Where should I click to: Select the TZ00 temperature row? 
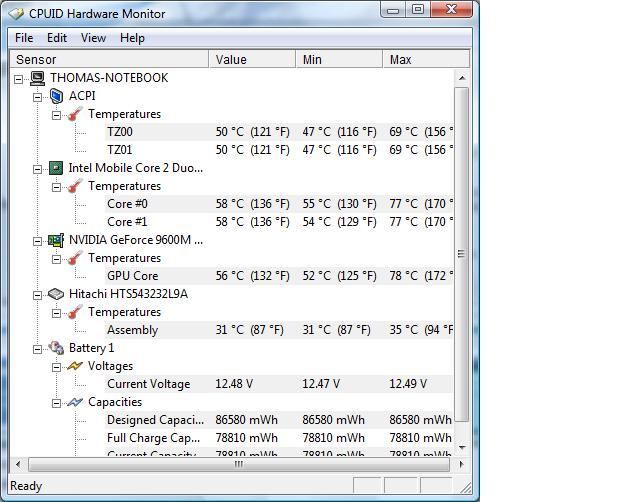[x=278, y=132]
